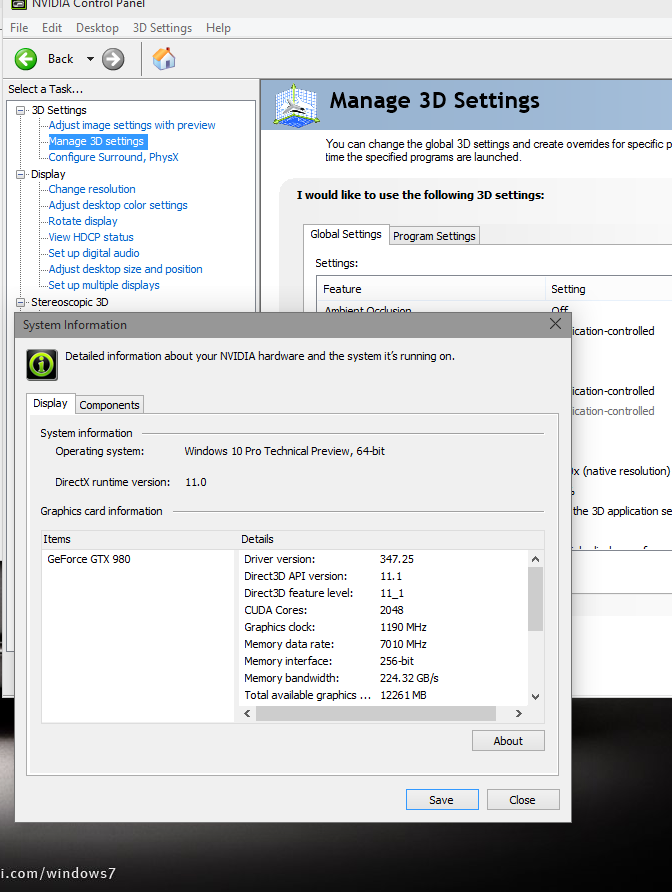Click the DirectX runtime version value 11.0
Image resolution: width=672 pixels, height=892 pixels.
[x=196, y=482]
